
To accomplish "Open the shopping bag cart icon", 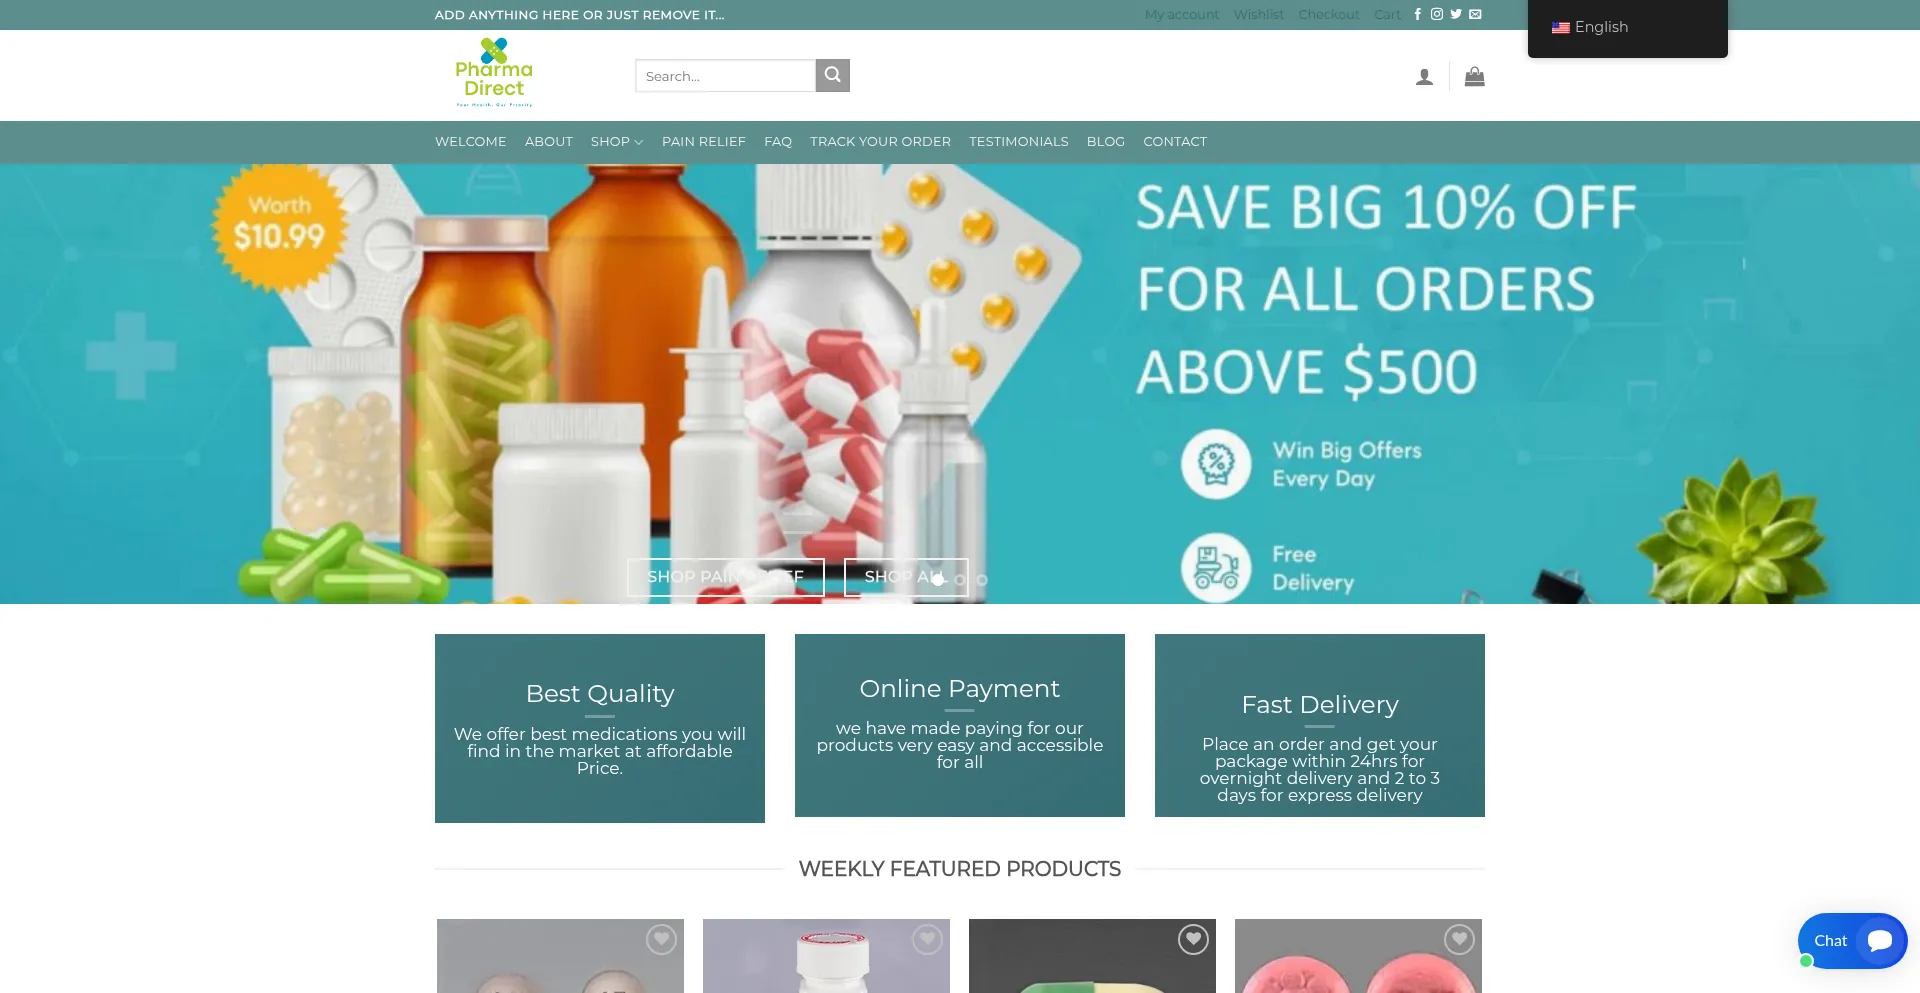I will point(1474,76).
